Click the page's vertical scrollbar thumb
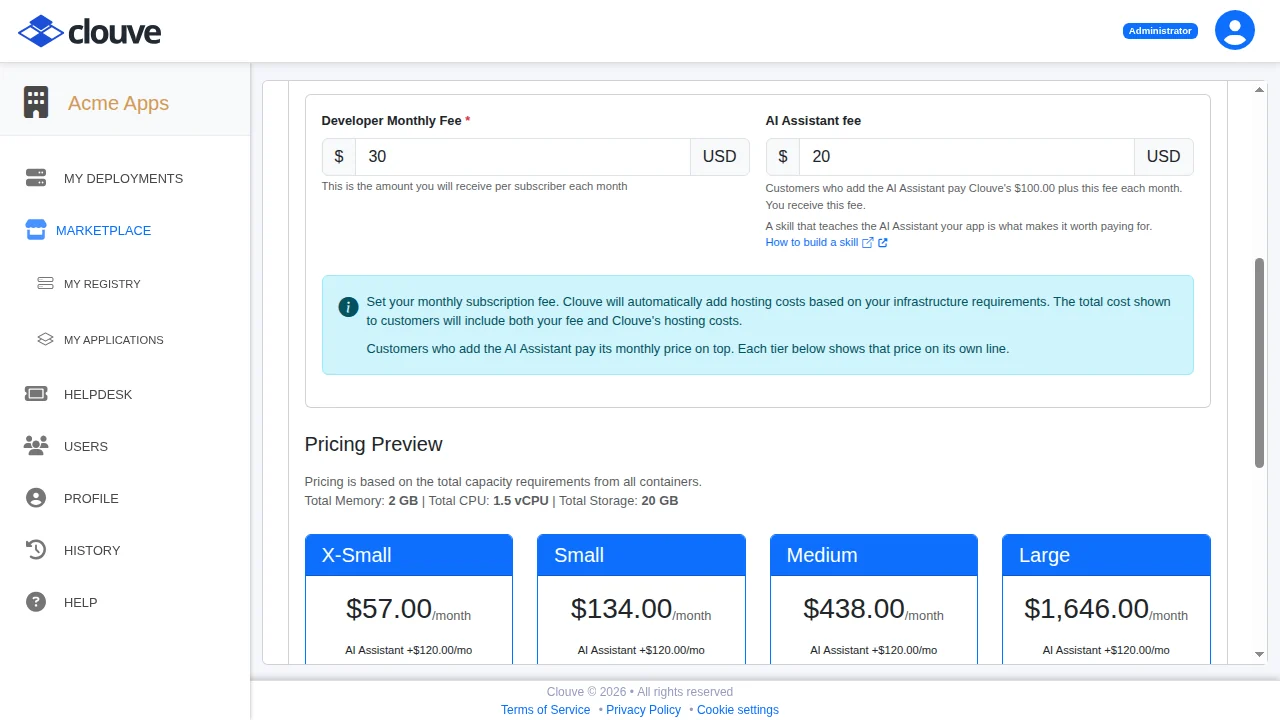 pos(1259,362)
